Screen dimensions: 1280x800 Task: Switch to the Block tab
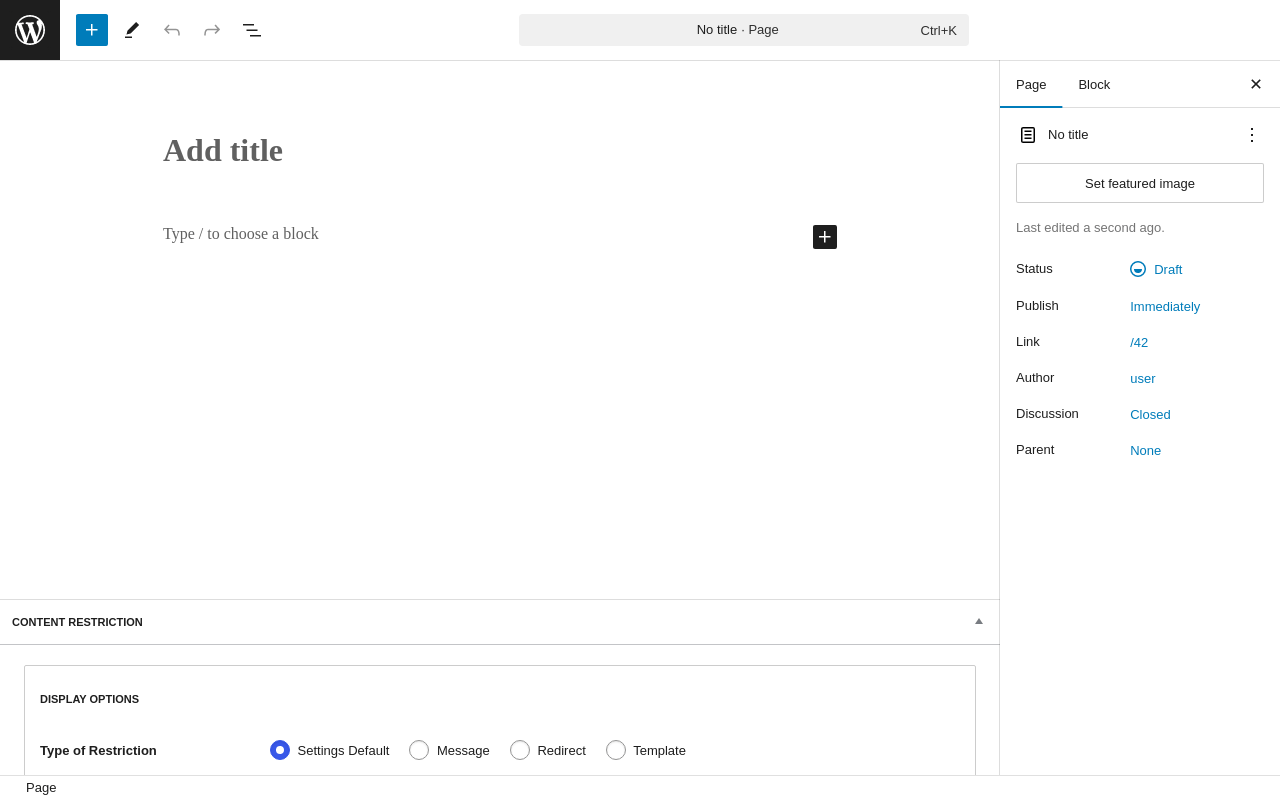(x=1094, y=85)
